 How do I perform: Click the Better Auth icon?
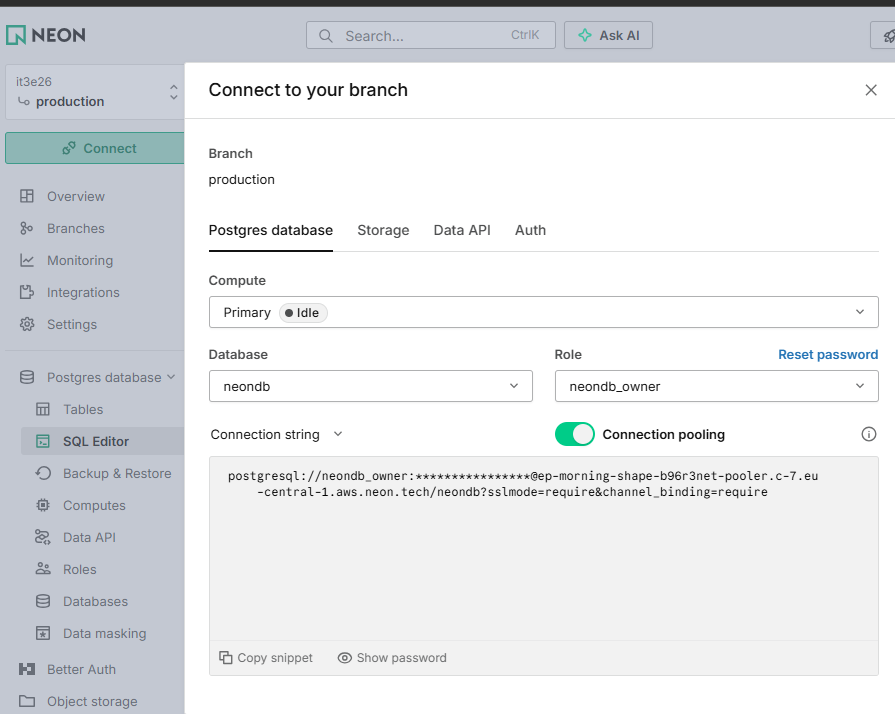27,669
